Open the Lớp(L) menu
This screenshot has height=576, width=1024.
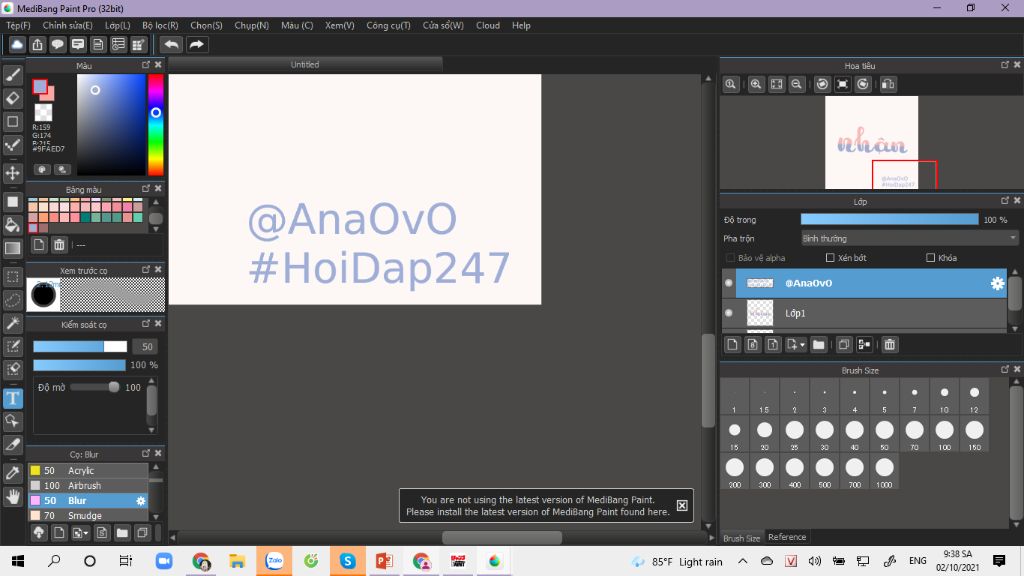(x=118, y=25)
